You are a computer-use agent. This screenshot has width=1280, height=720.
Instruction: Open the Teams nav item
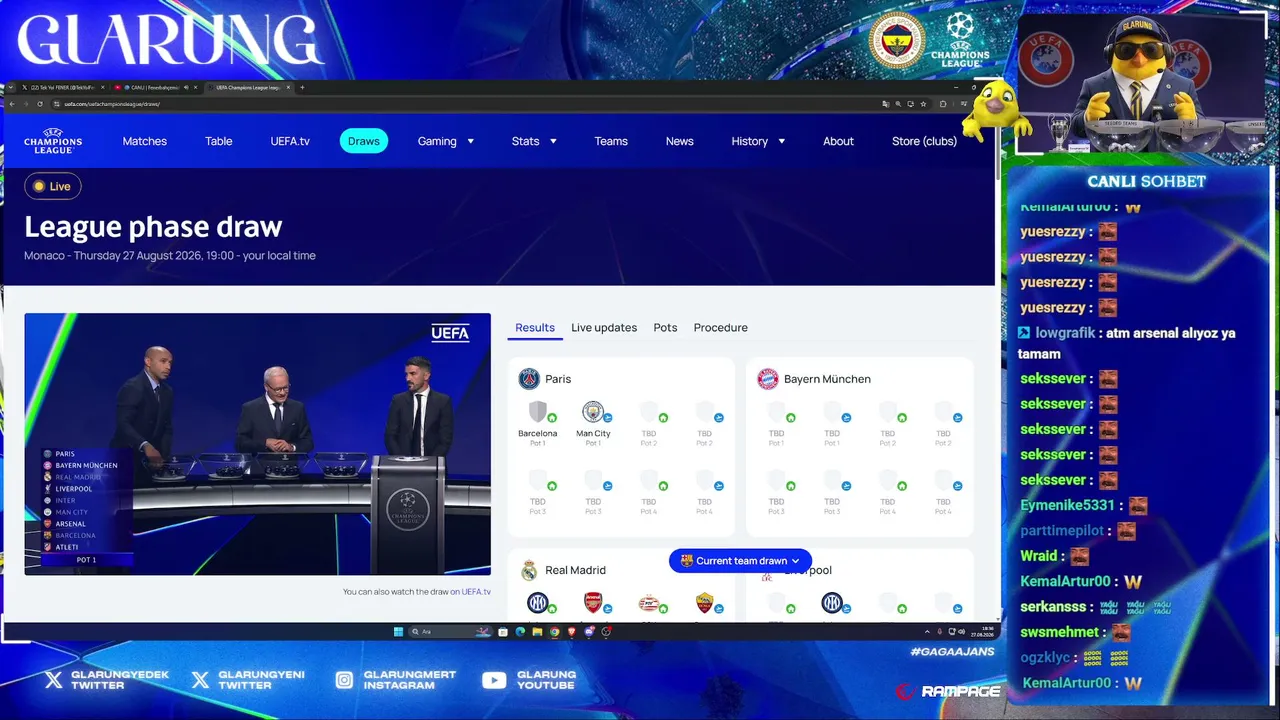click(611, 141)
